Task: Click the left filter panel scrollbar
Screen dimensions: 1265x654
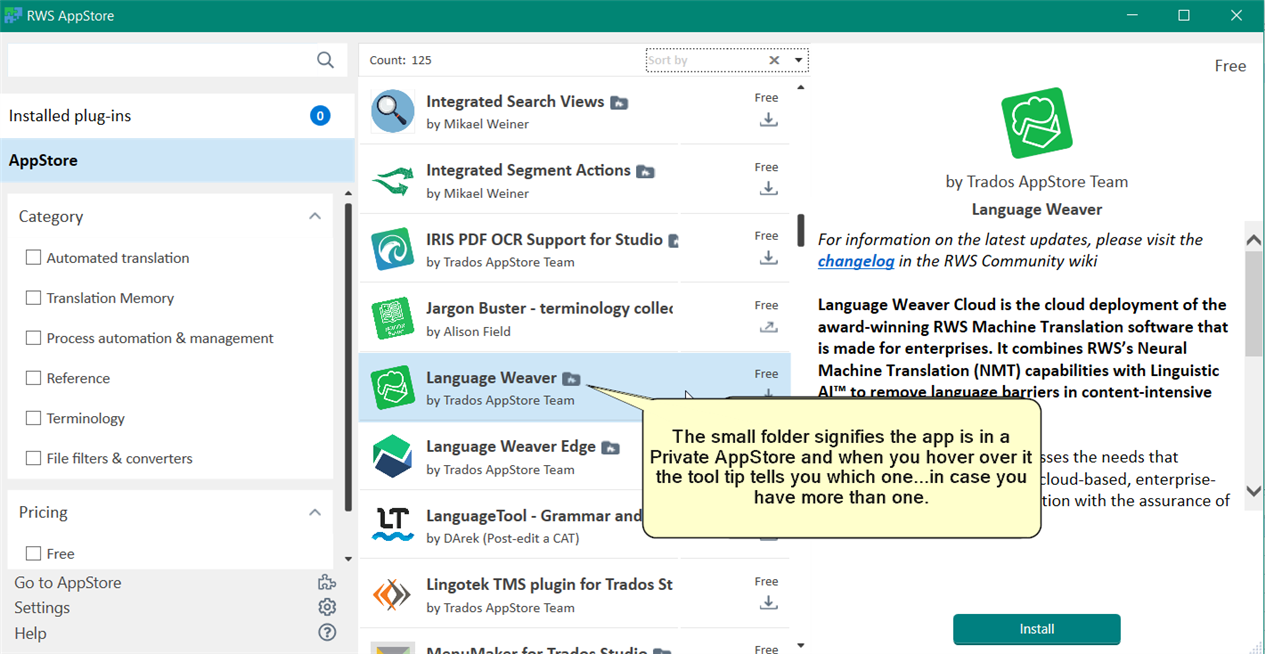Action: pos(348,357)
